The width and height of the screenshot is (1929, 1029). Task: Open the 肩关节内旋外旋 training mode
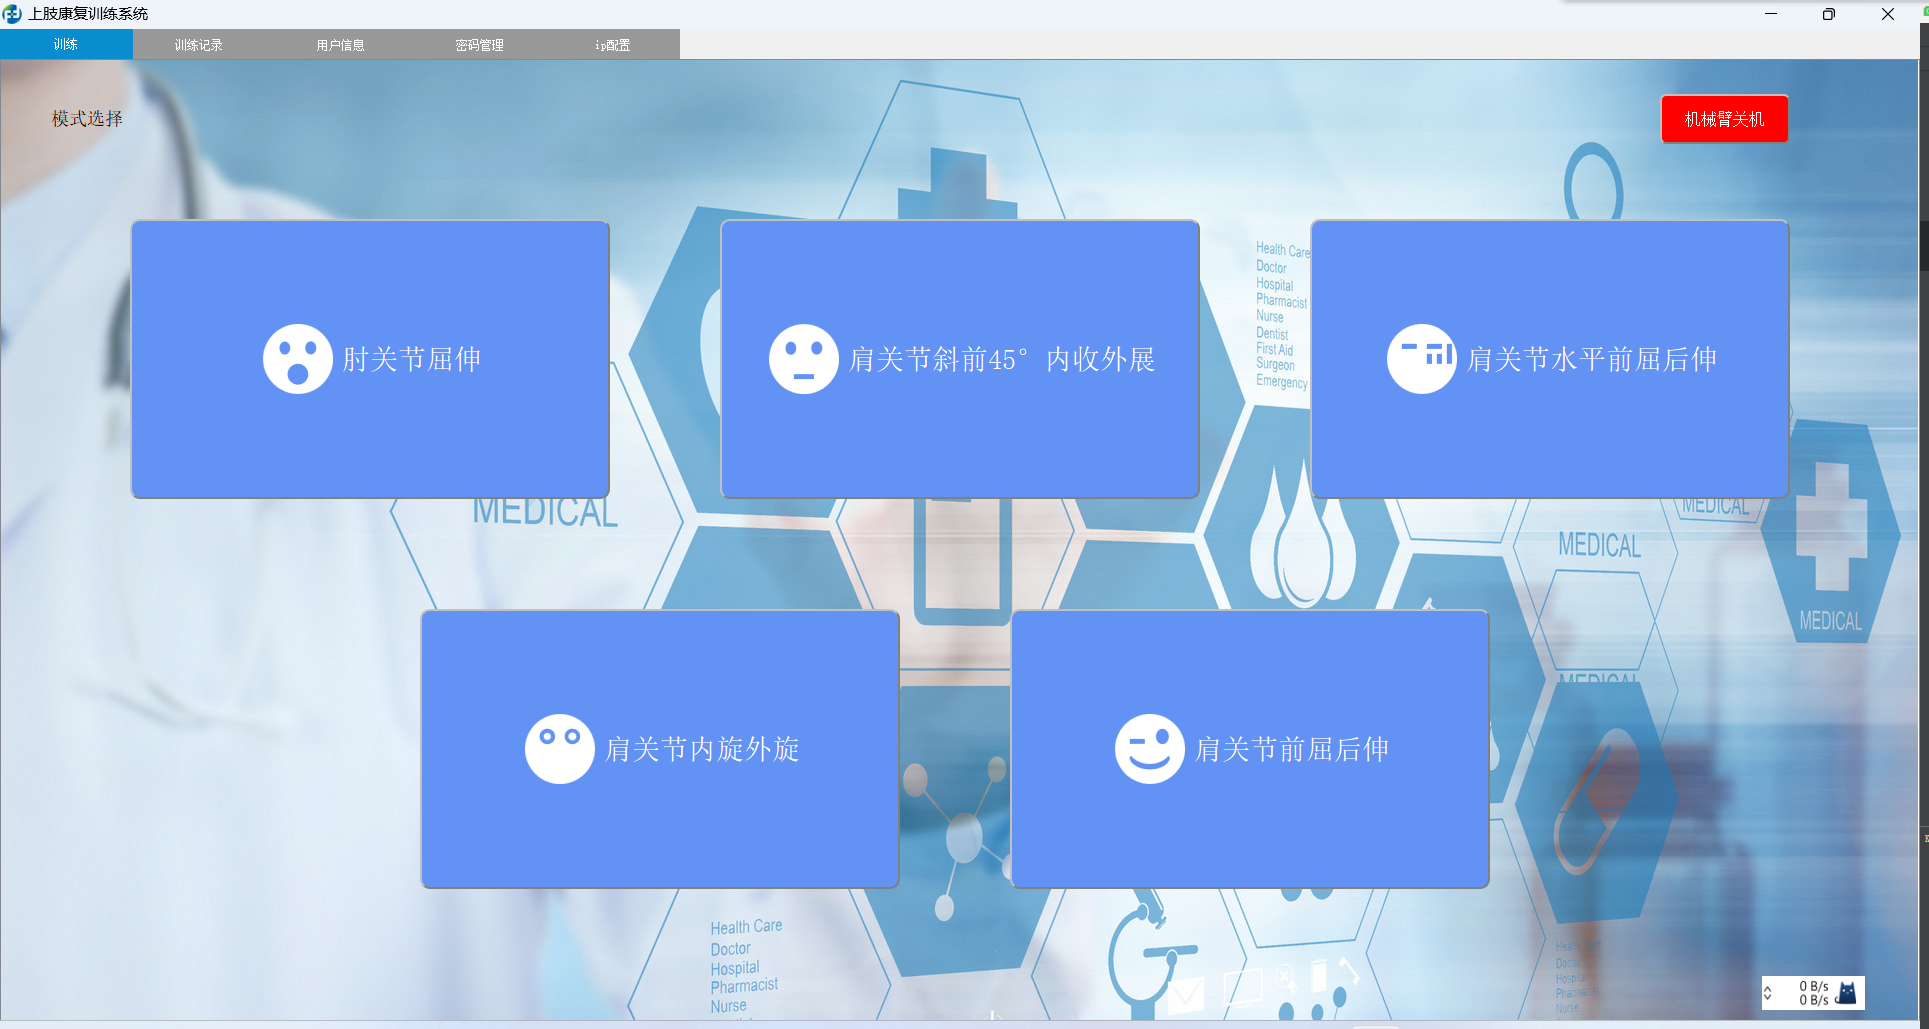[x=660, y=749]
